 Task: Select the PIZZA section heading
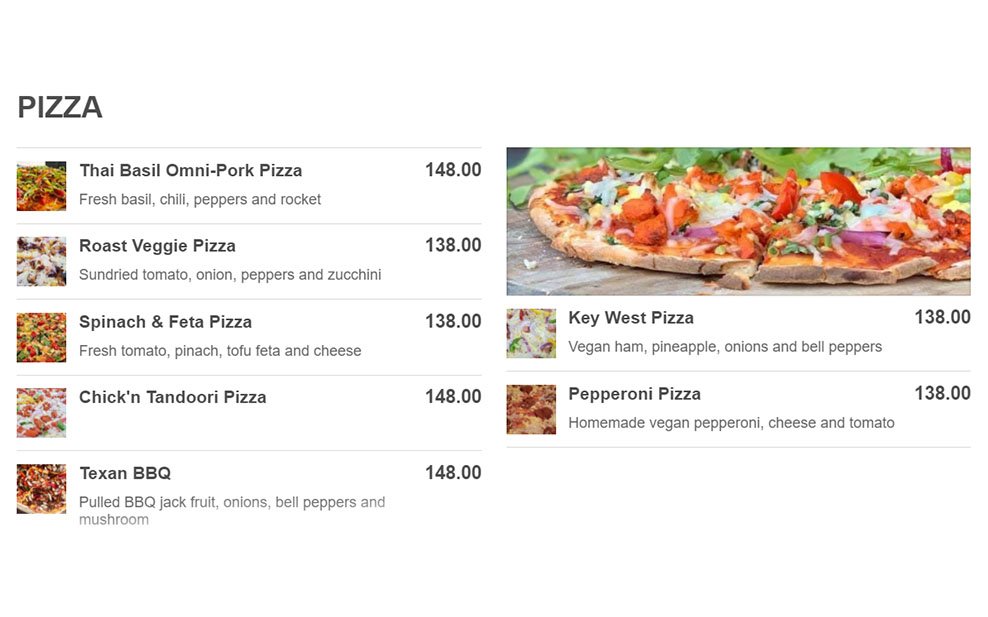coord(60,107)
